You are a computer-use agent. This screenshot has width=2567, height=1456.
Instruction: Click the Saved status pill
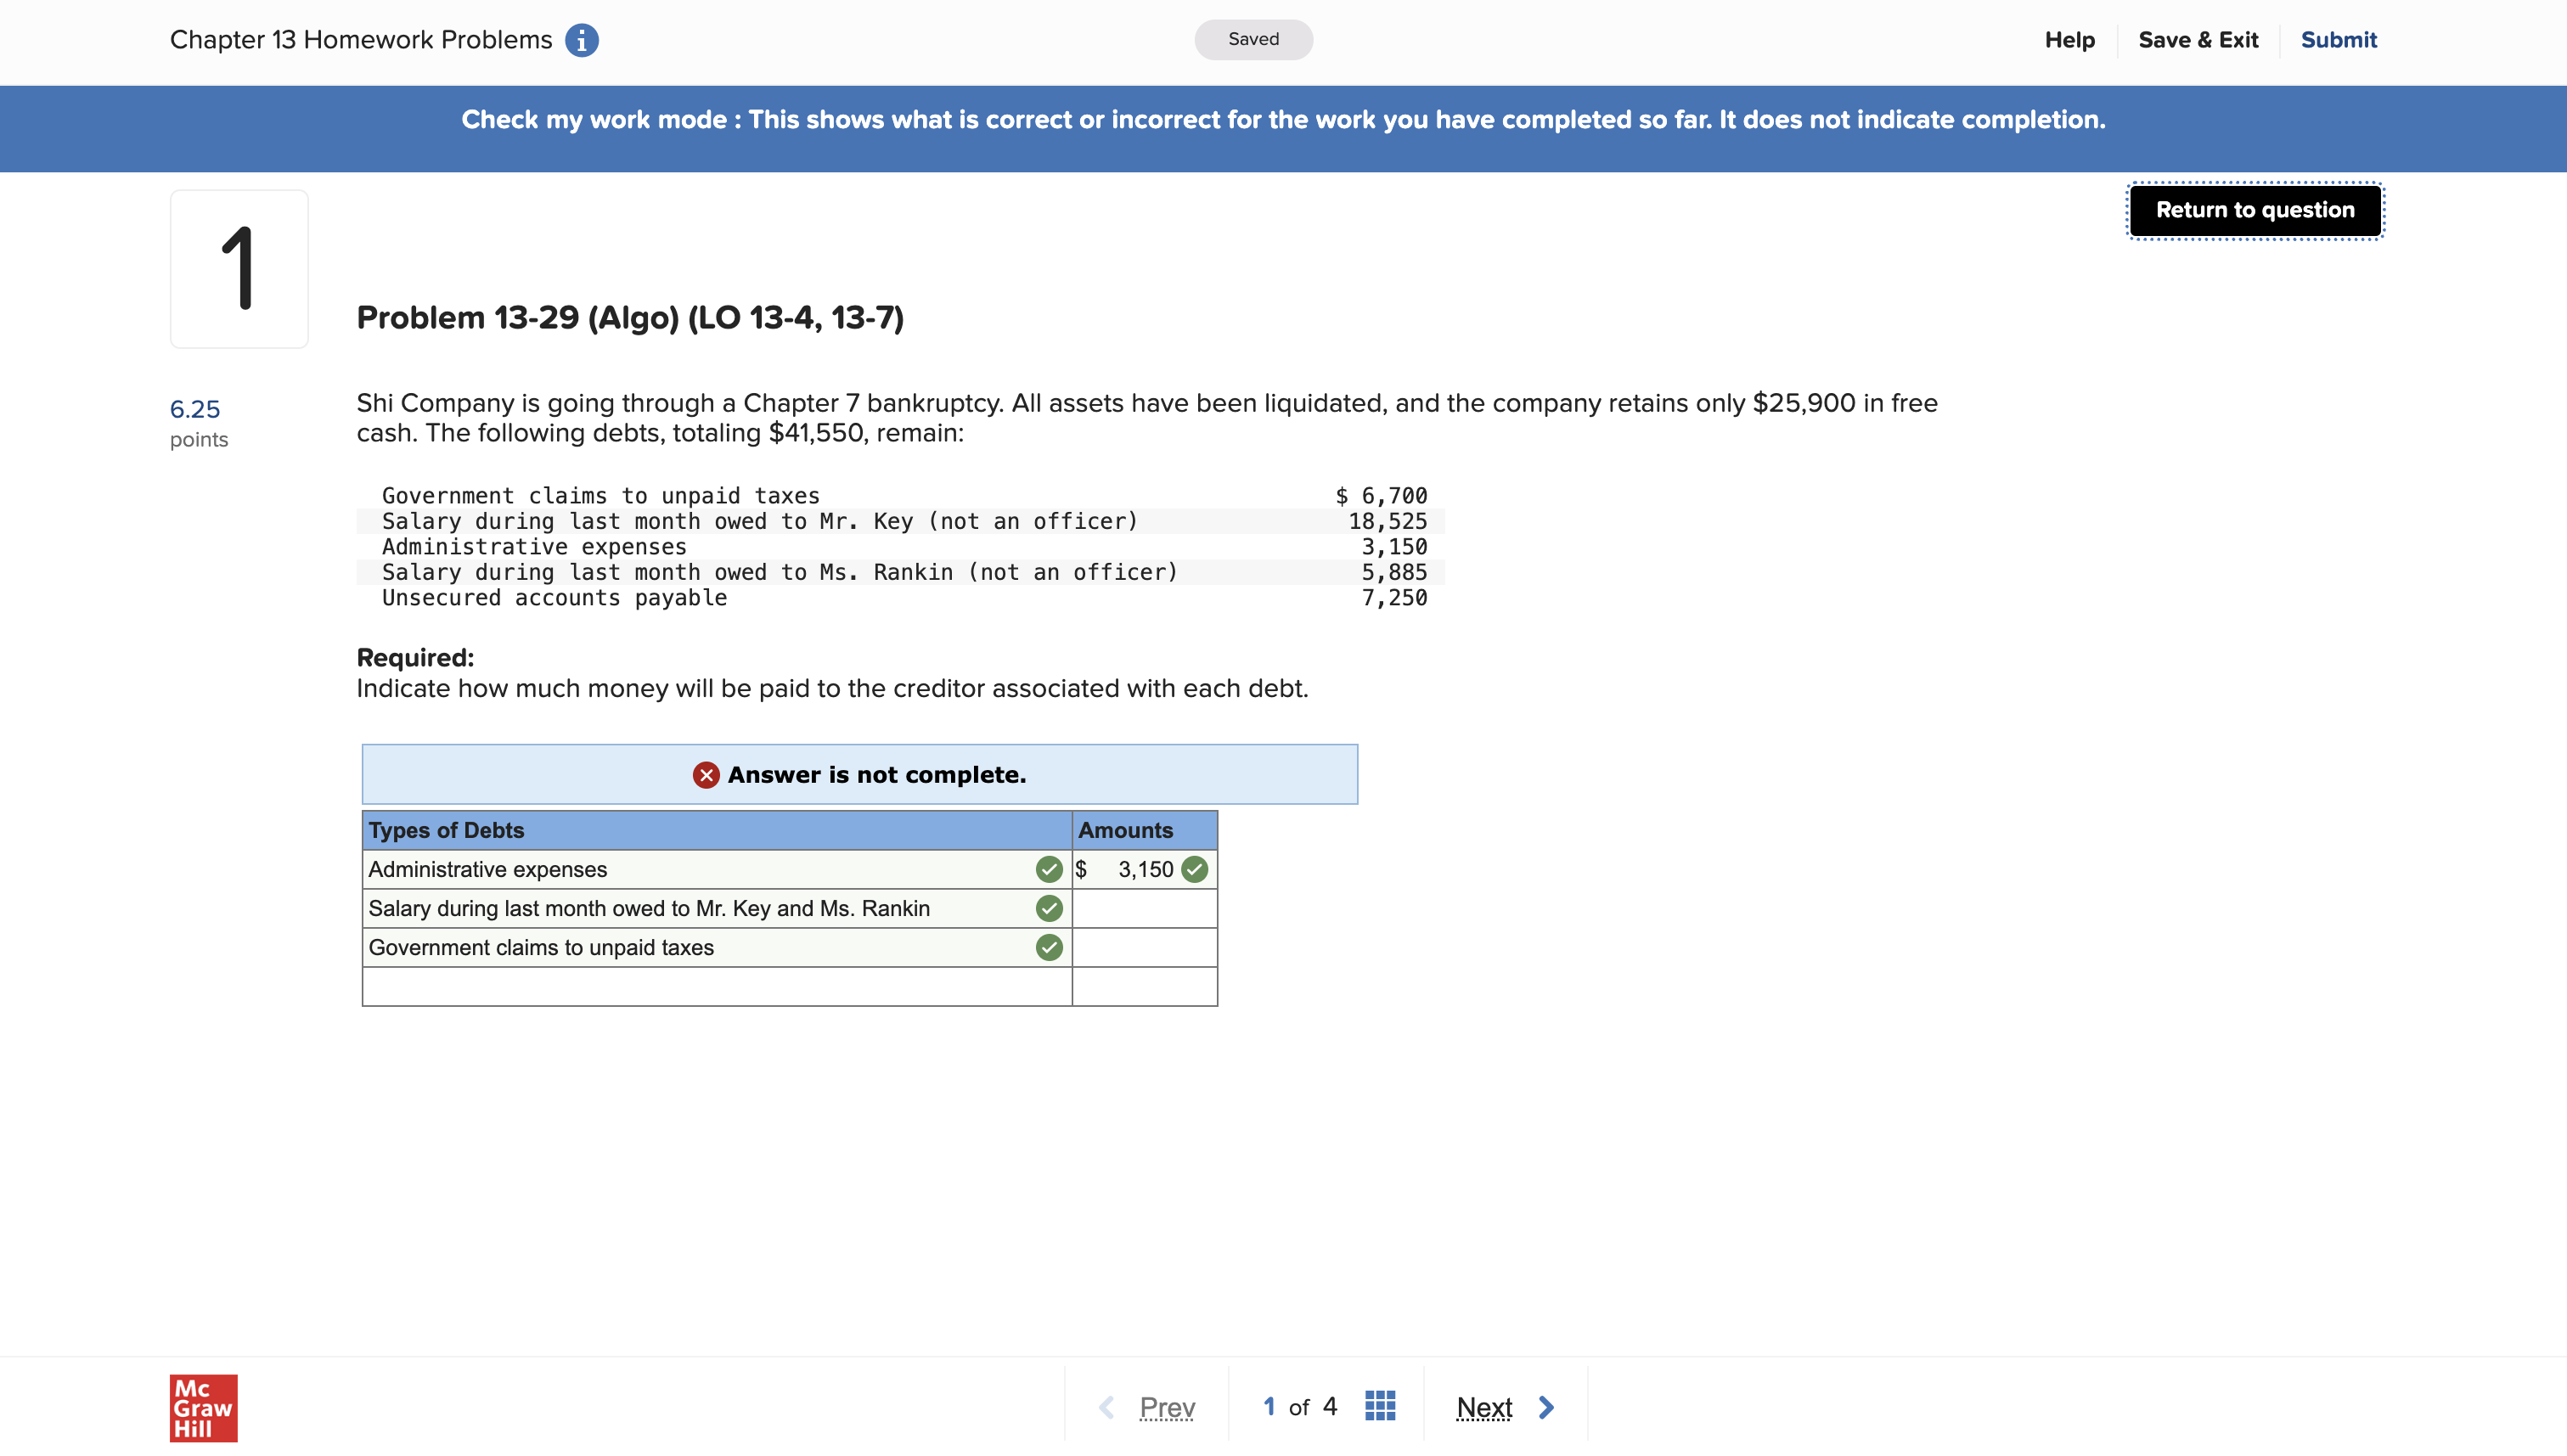coord(1253,39)
